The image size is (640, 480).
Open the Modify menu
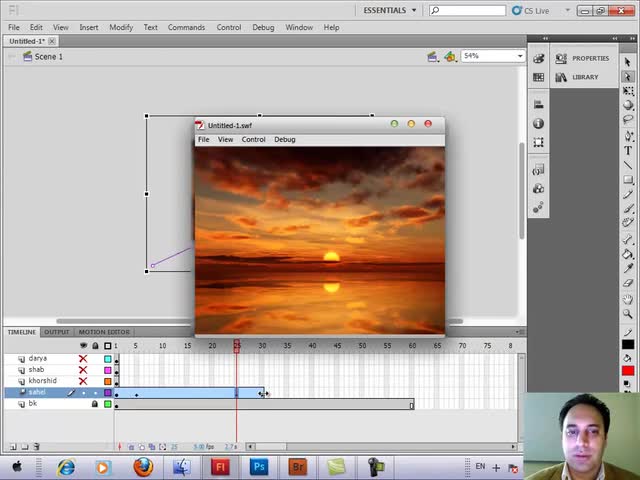point(121,27)
